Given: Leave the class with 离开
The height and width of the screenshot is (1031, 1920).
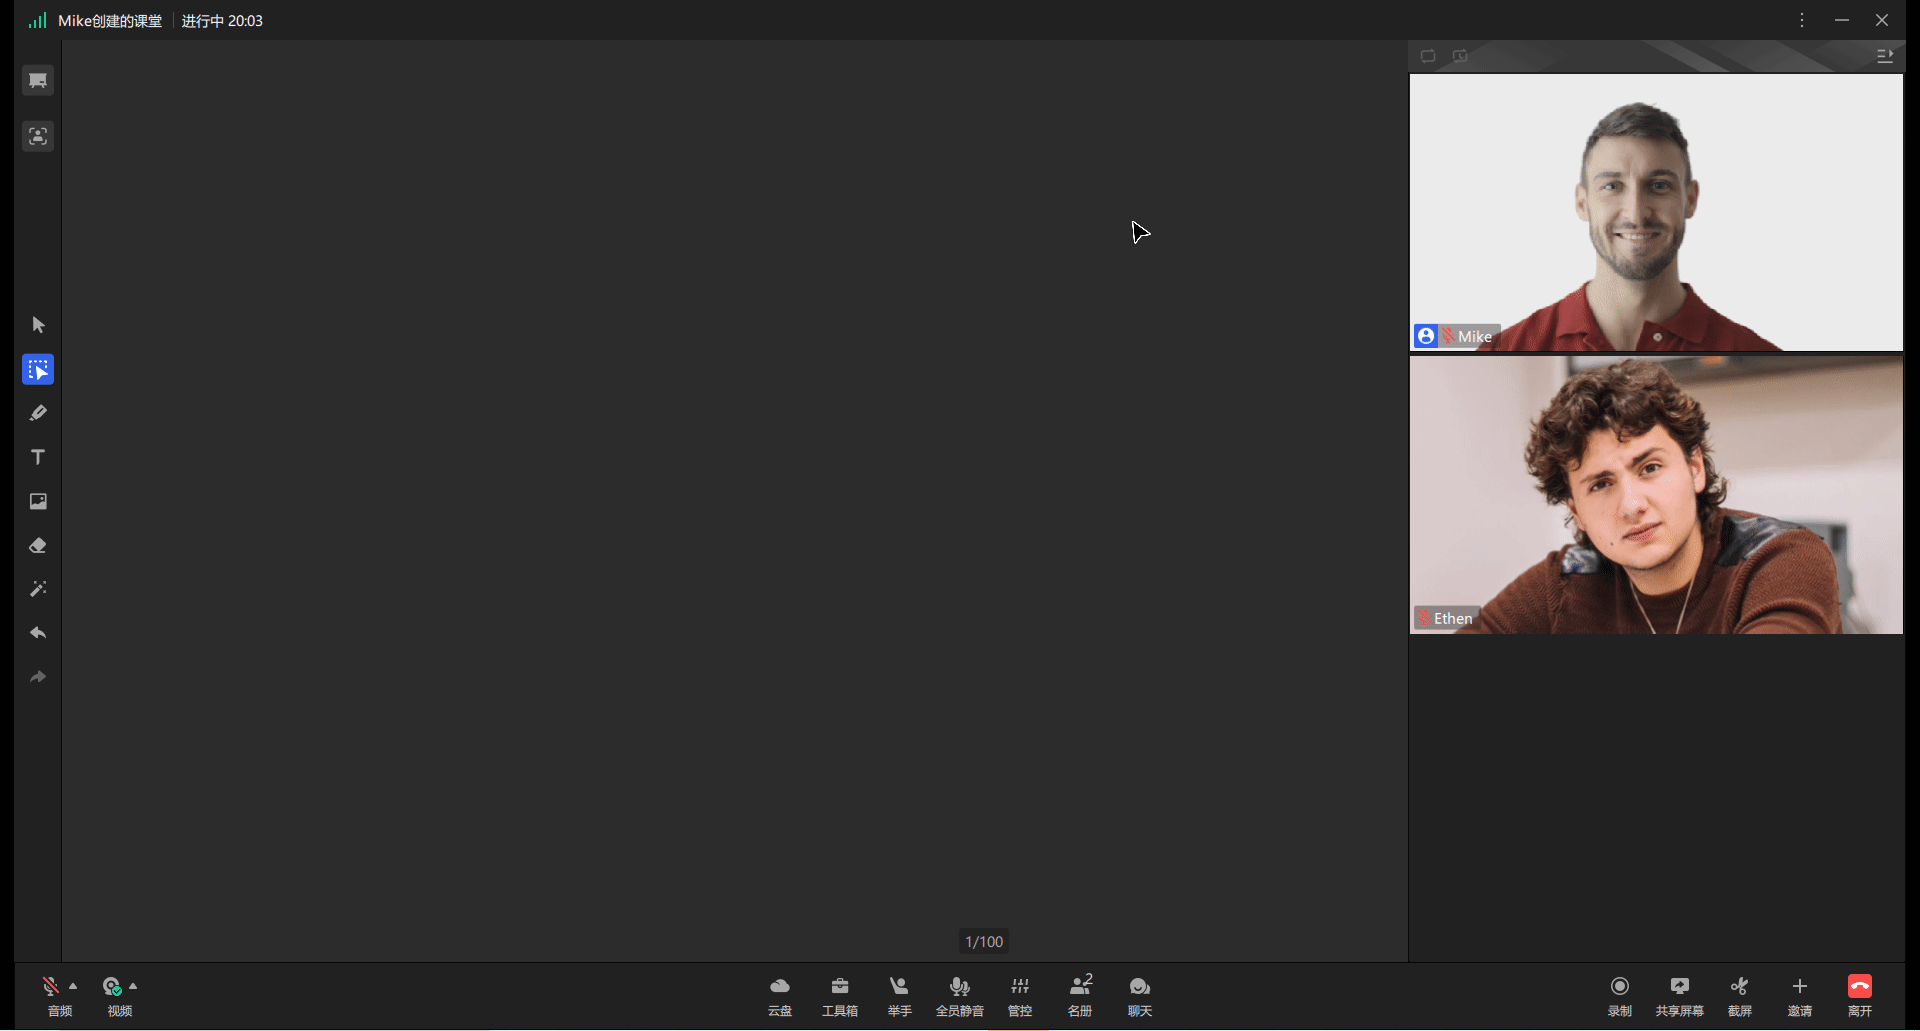Looking at the screenshot, I should tap(1860, 996).
